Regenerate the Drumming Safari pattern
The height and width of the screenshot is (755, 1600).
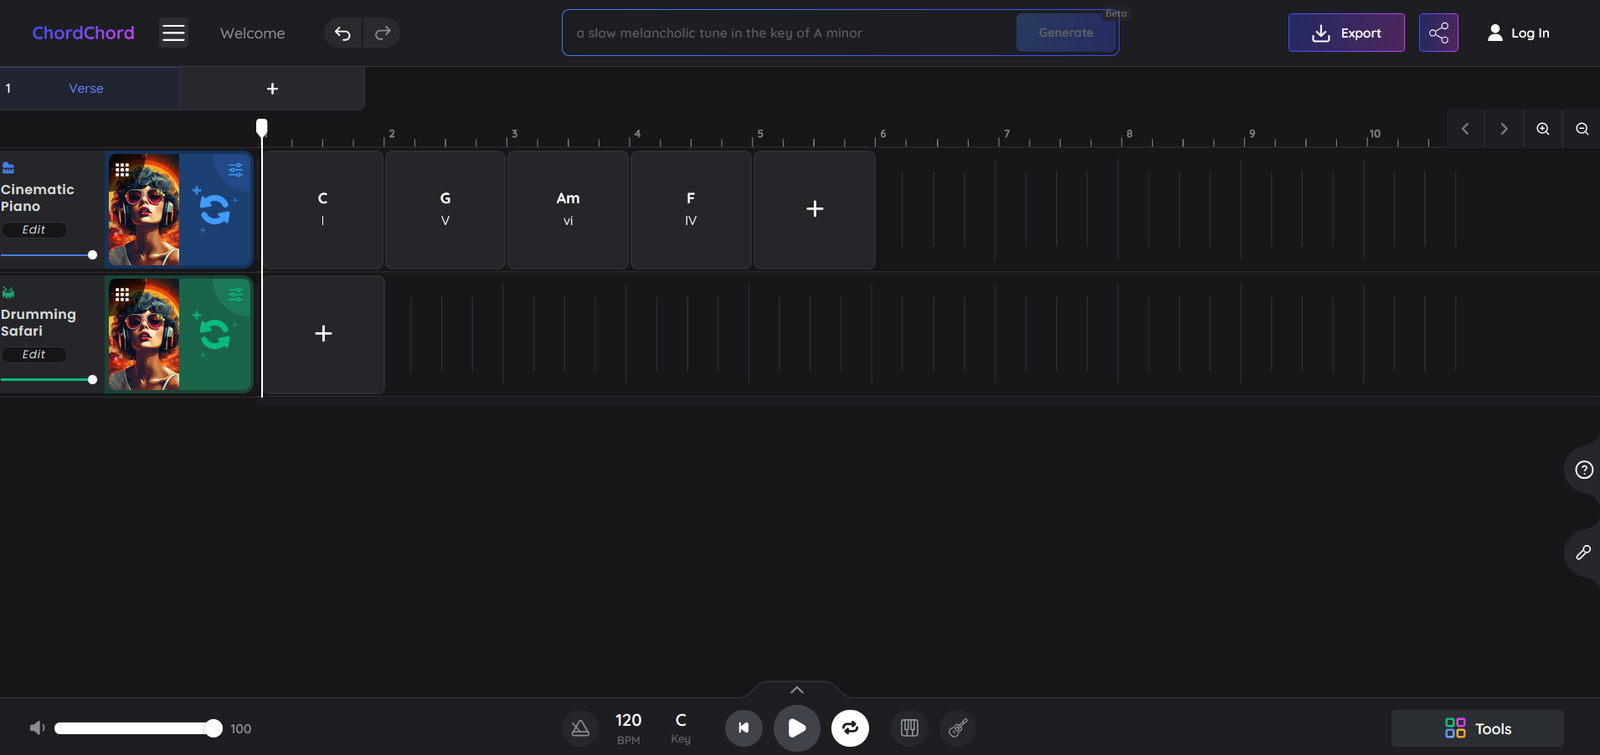(214, 334)
